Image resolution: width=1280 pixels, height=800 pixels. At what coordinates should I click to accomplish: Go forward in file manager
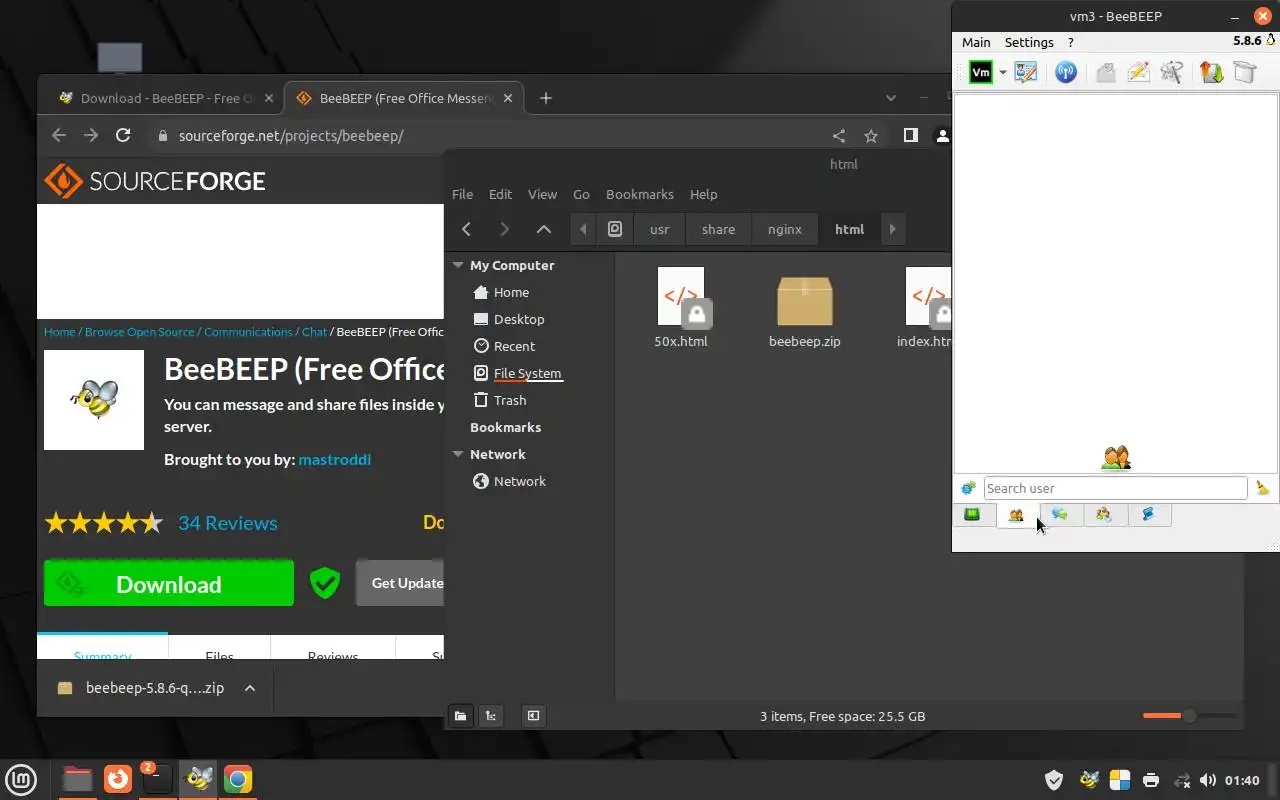coord(504,229)
